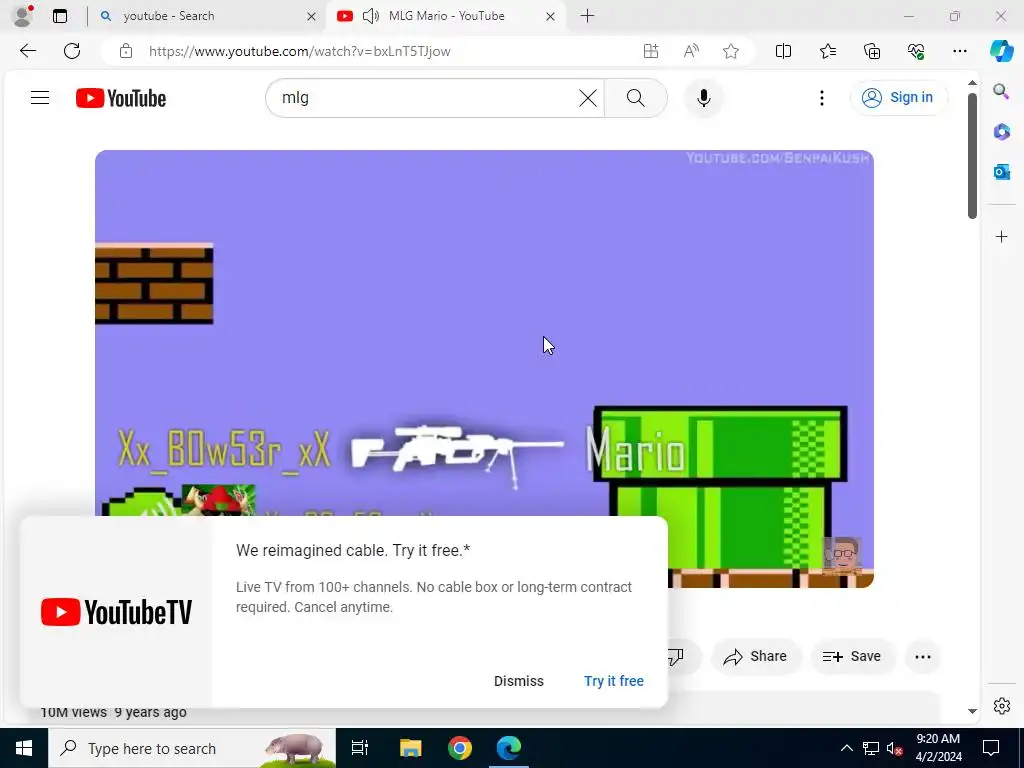Click the scrollbar down arrow
The image size is (1024, 768).
tap(972, 711)
